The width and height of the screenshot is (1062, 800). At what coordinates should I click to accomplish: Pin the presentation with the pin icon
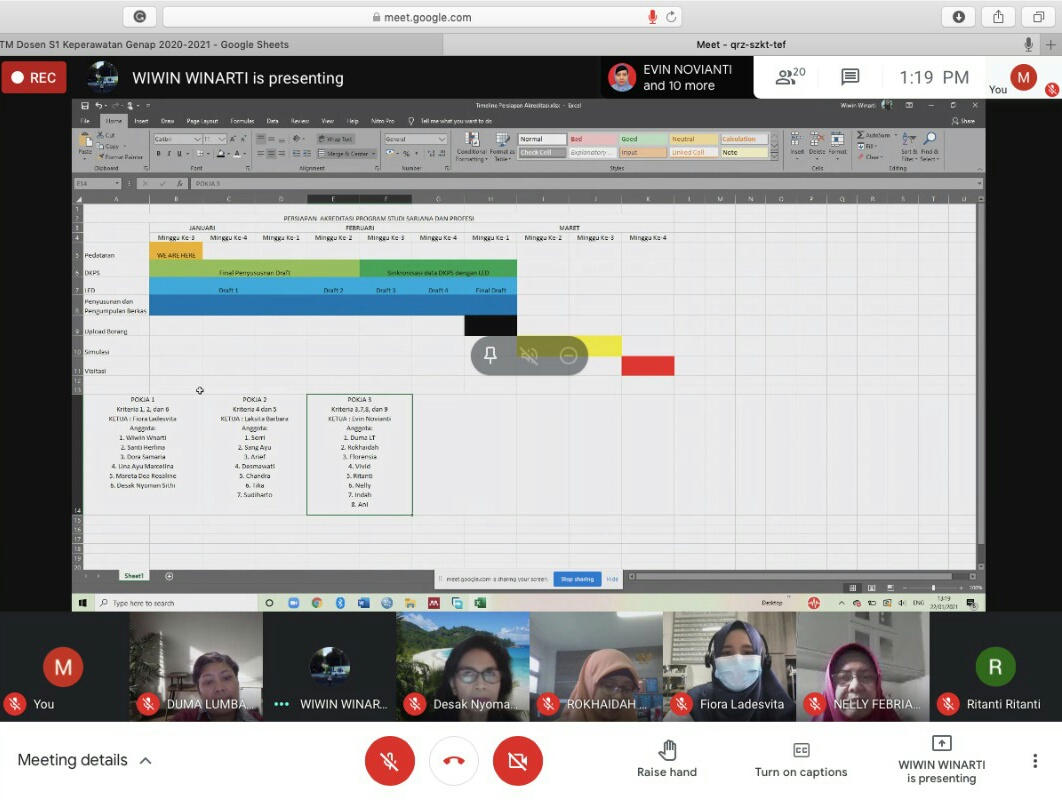(490, 355)
